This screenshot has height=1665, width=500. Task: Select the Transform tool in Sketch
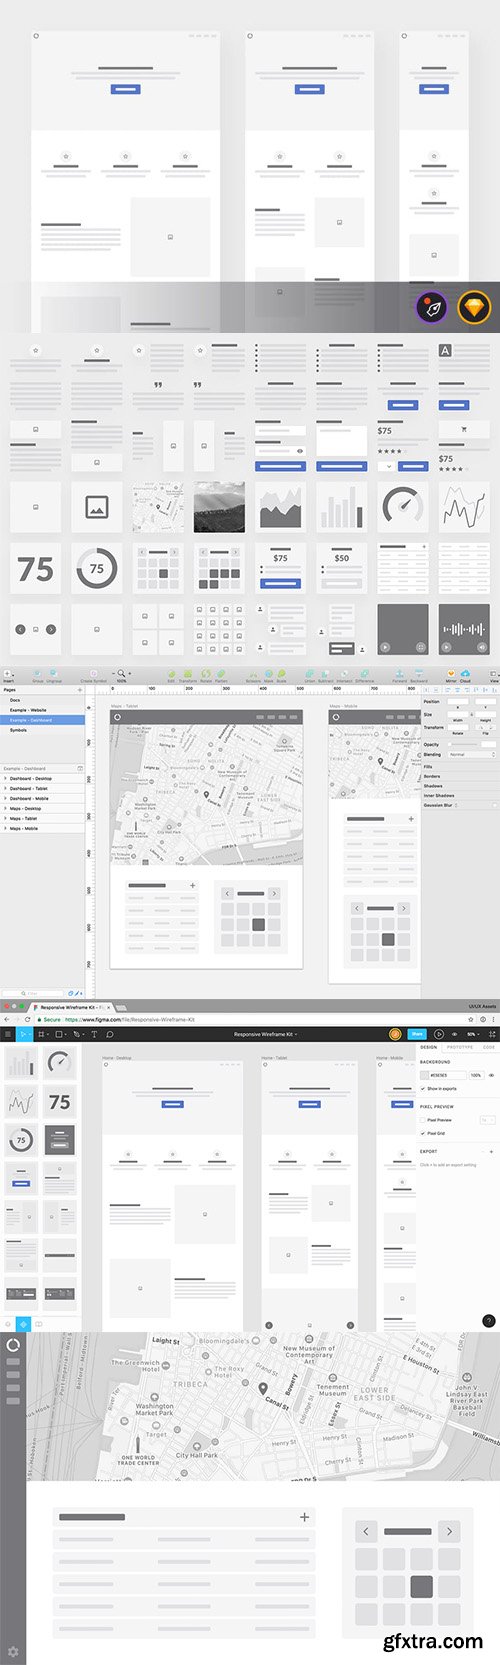point(187,675)
